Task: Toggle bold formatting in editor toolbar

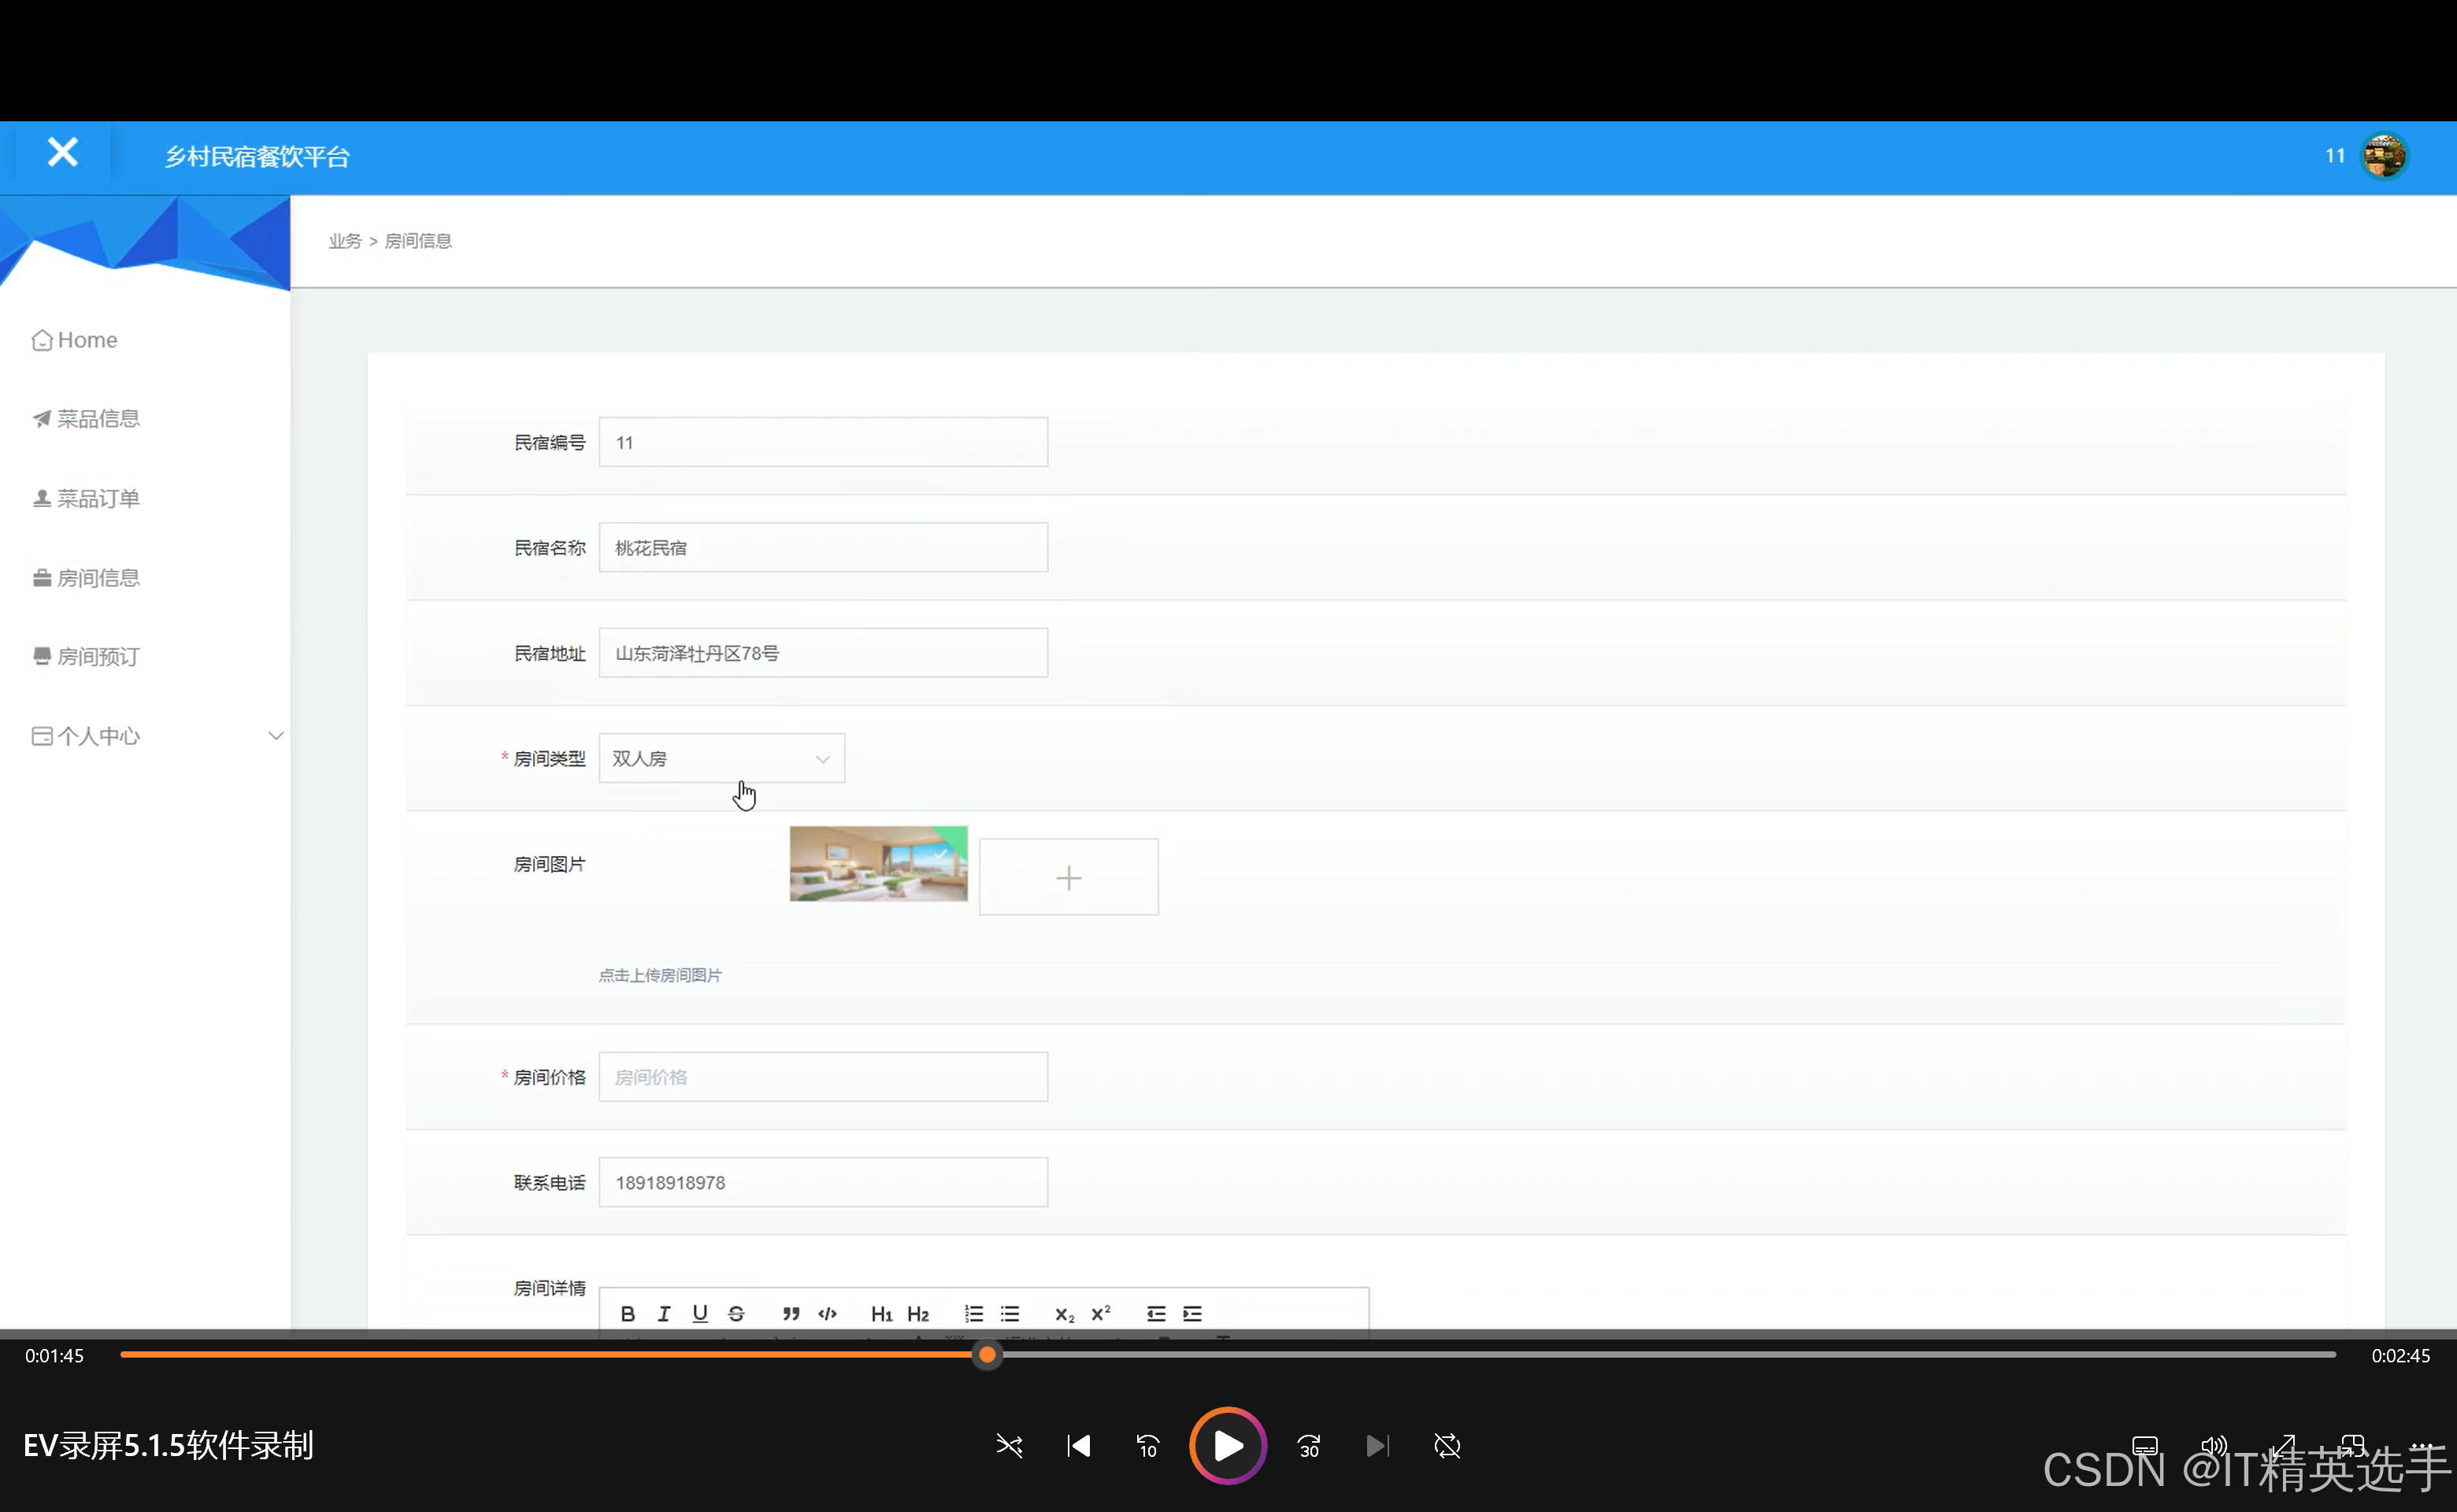Action: click(x=627, y=1313)
